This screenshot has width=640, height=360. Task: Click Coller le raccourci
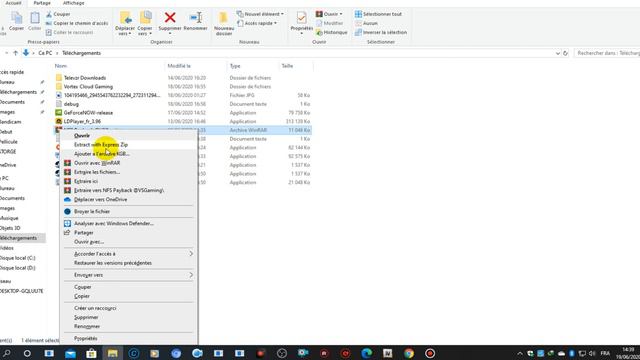point(69,32)
